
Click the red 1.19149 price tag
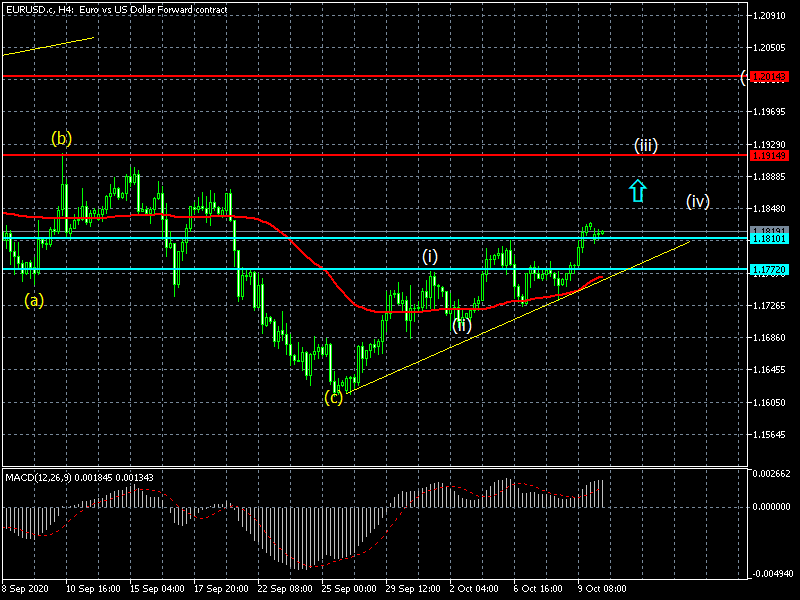pyautogui.click(x=769, y=155)
